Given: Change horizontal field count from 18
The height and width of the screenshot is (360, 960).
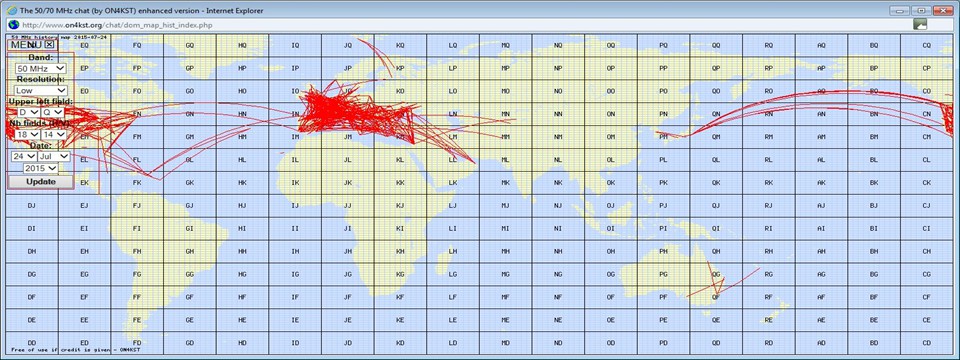Looking at the screenshot, I should (x=28, y=134).
